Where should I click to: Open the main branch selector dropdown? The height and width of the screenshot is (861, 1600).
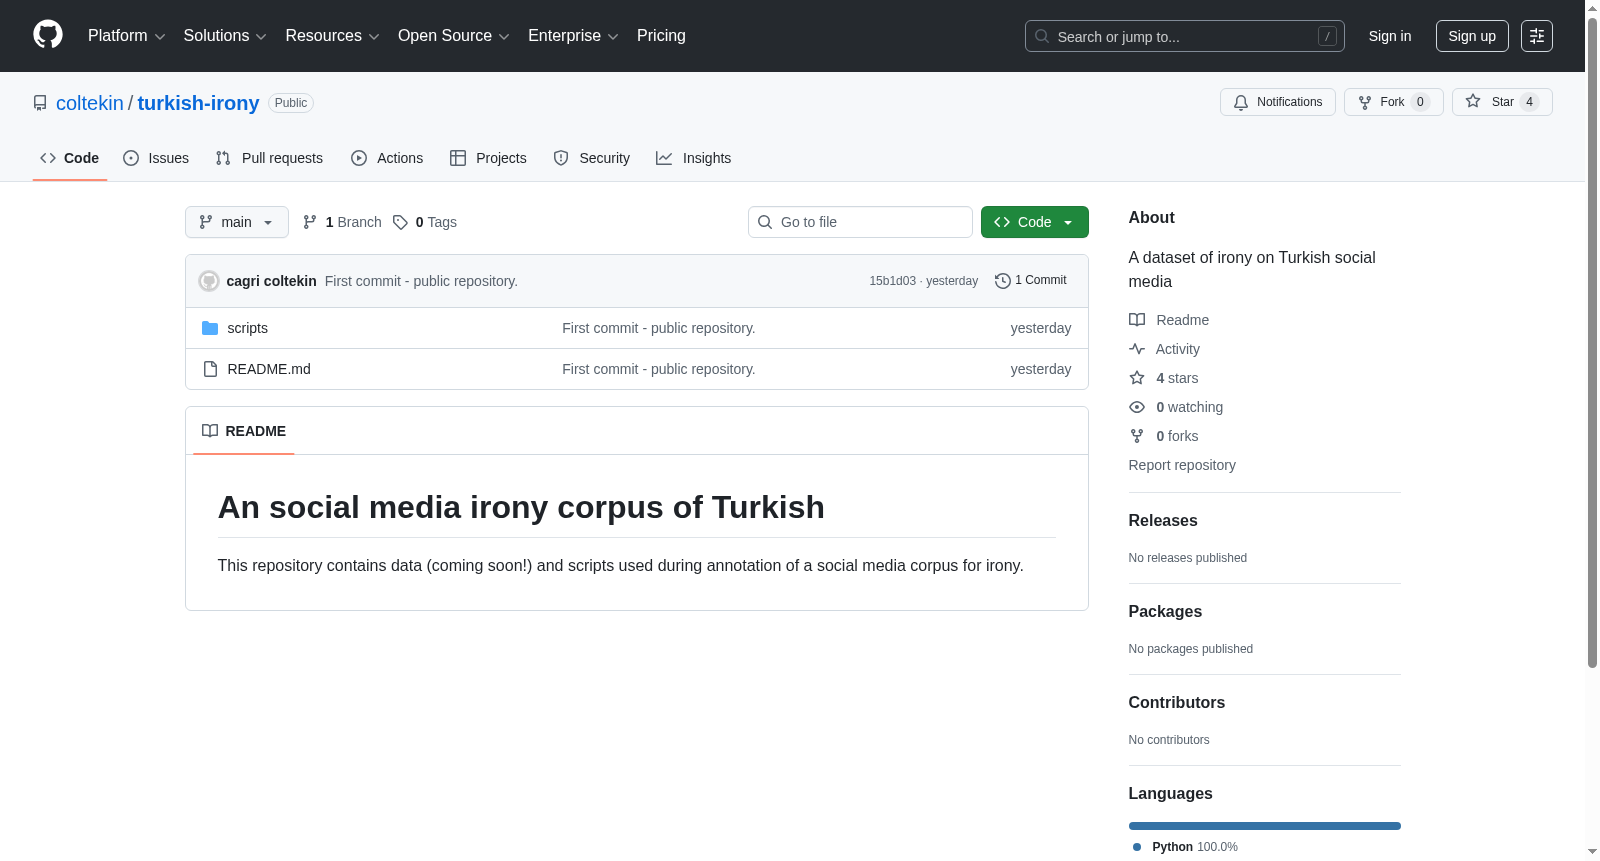tap(237, 222)
